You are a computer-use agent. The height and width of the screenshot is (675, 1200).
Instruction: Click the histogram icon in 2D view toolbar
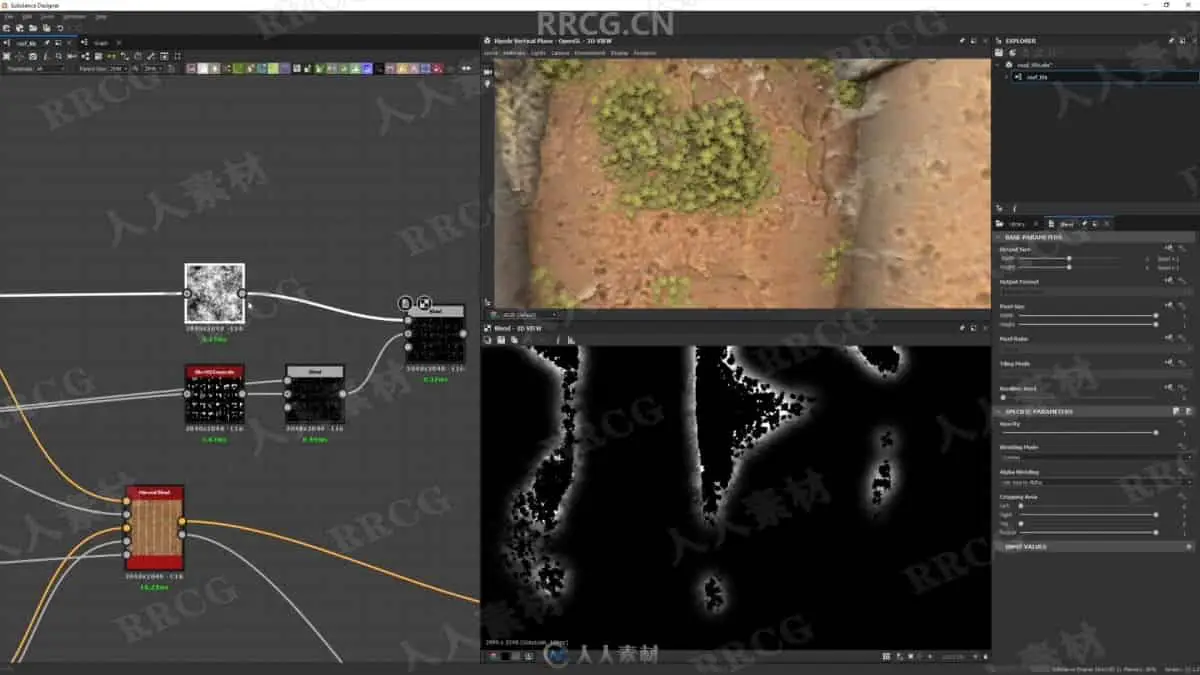tap(571, 340)
